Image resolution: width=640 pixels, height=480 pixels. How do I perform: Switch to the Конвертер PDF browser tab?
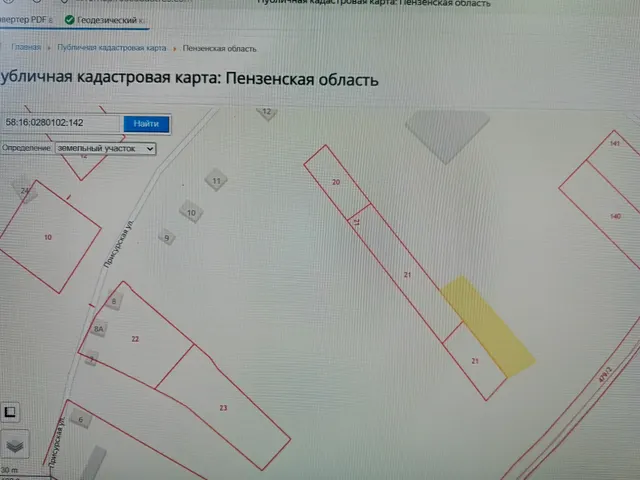26,20
